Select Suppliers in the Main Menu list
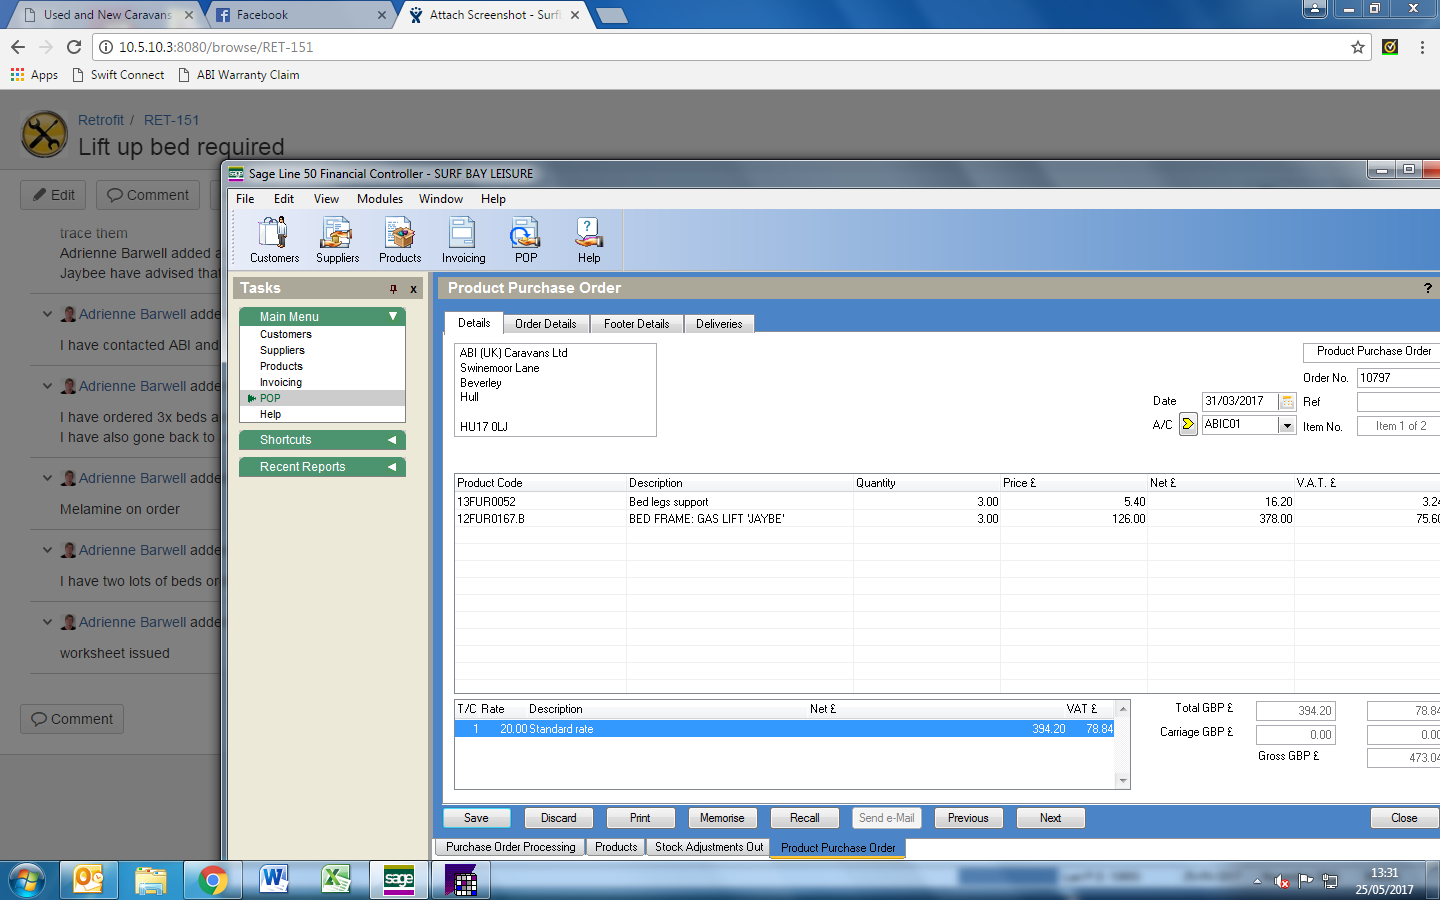 pos(282,351)
